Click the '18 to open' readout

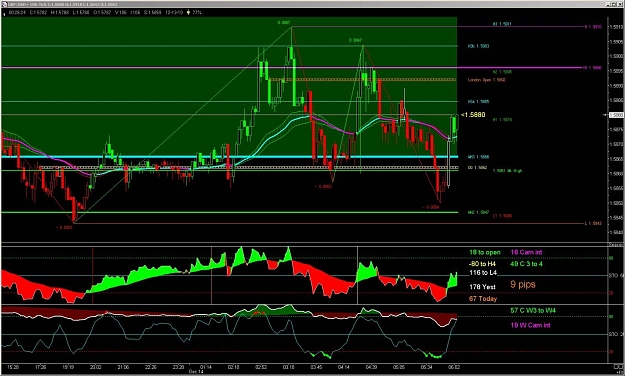point(485,252)
